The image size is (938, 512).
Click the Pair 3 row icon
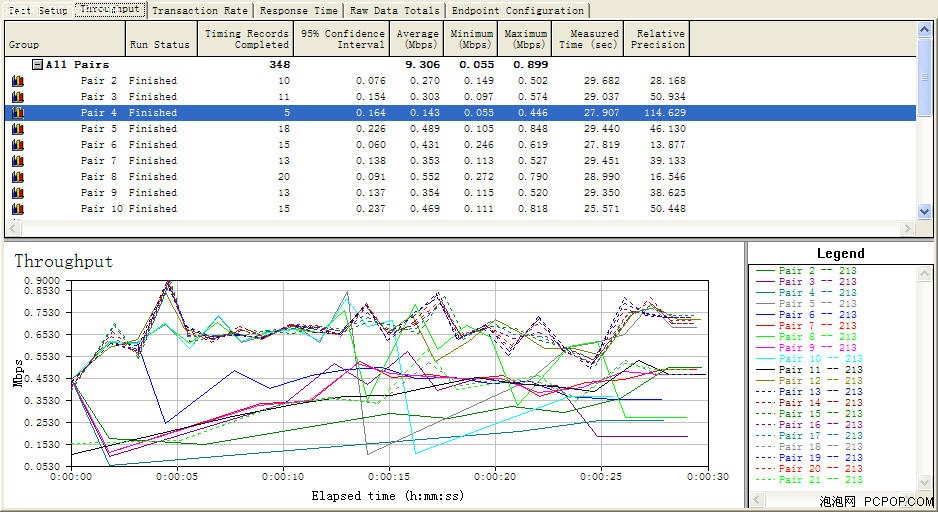18,97
